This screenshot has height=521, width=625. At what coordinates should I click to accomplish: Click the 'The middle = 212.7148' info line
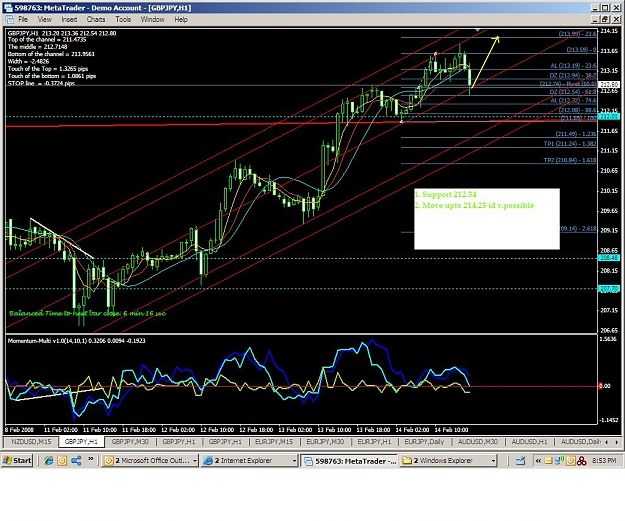(37, 47)
